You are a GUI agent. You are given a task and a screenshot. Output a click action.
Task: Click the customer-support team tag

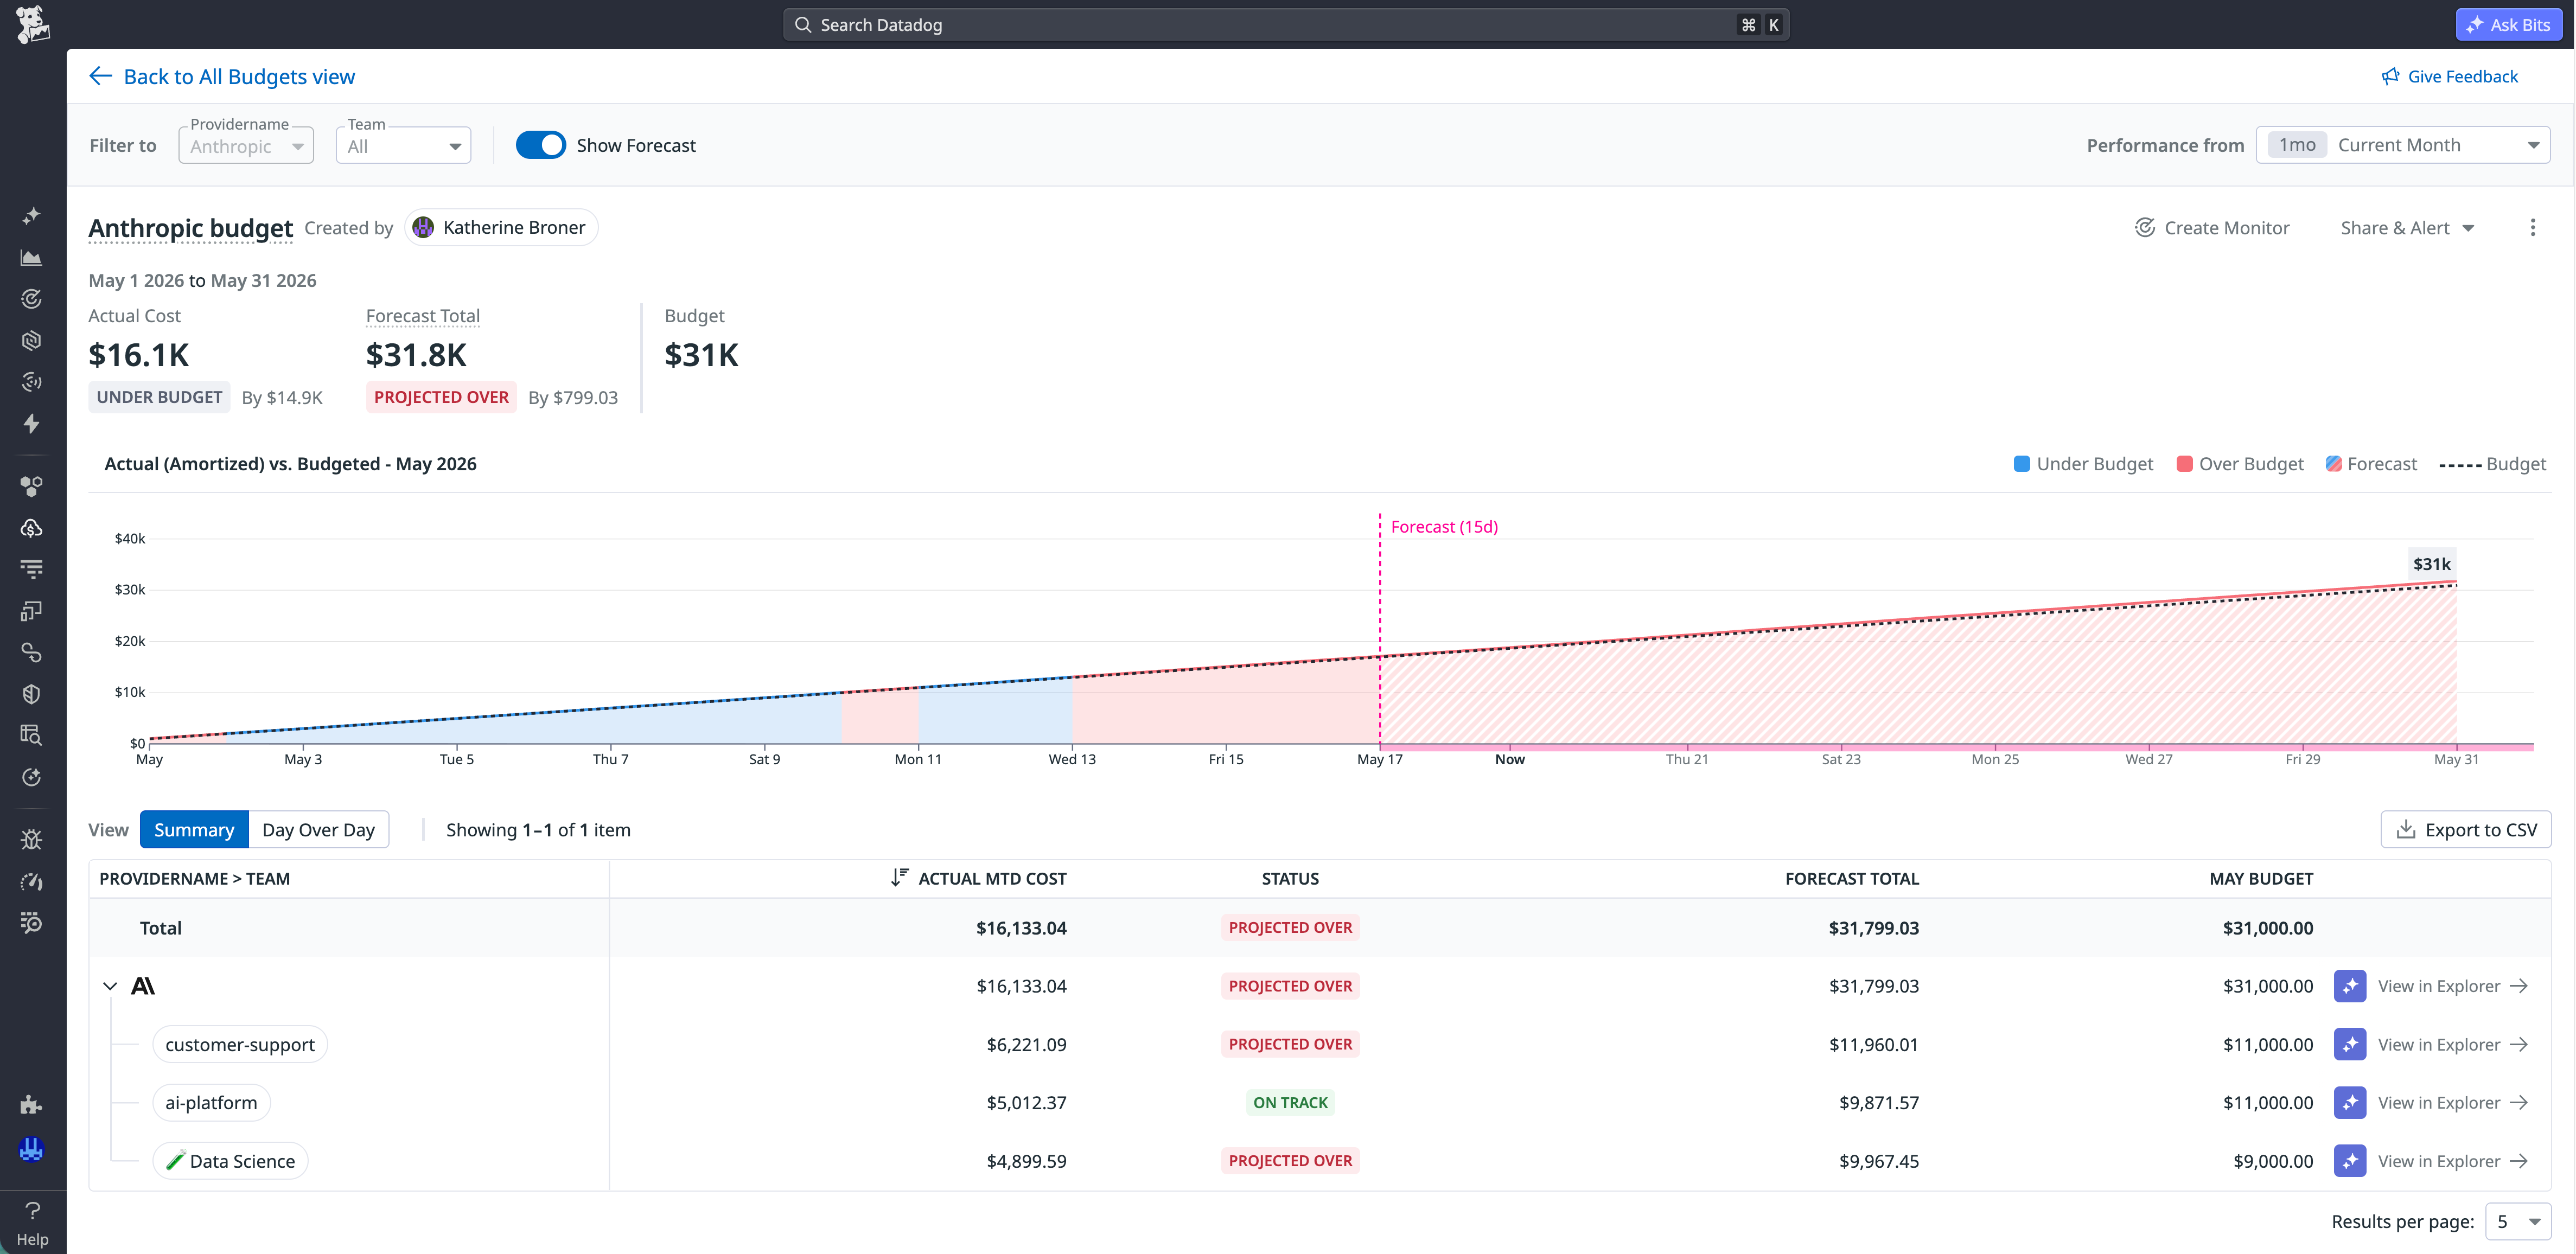pyautogui.click(x=240, y=1045)
